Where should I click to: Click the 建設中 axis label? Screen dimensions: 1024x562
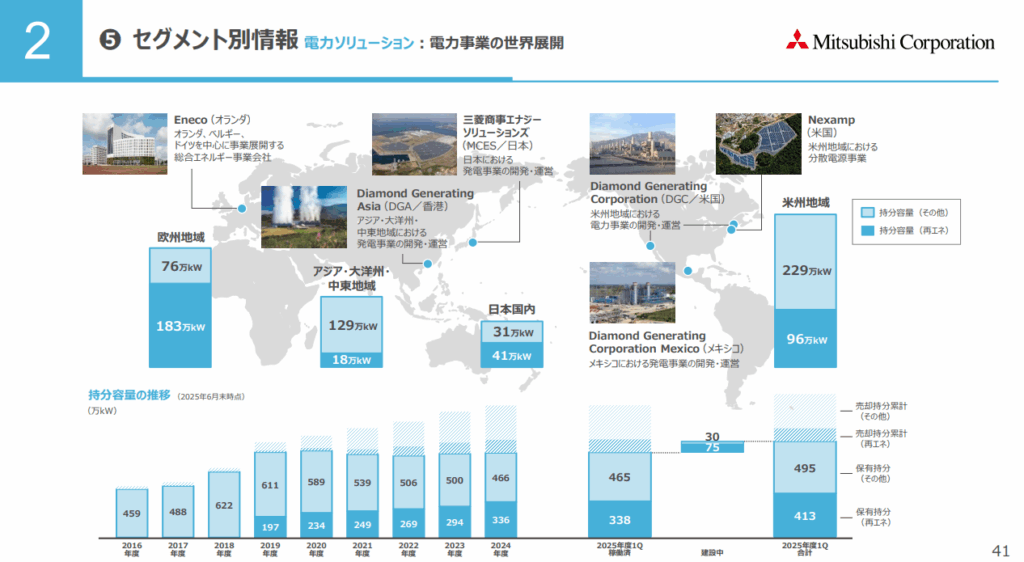pyautogui.click(x=712, y=552)
